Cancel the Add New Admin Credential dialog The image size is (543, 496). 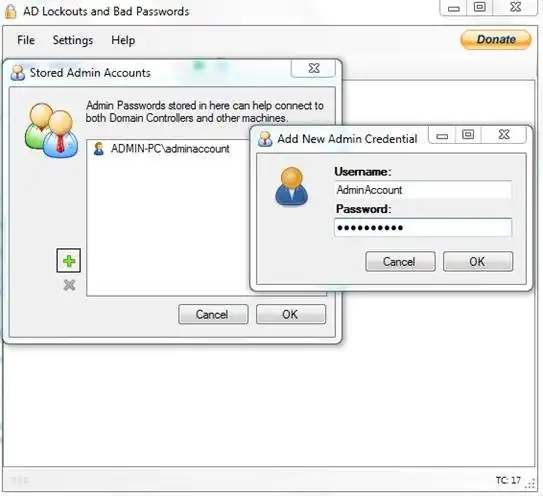click(x=400, y=261)
